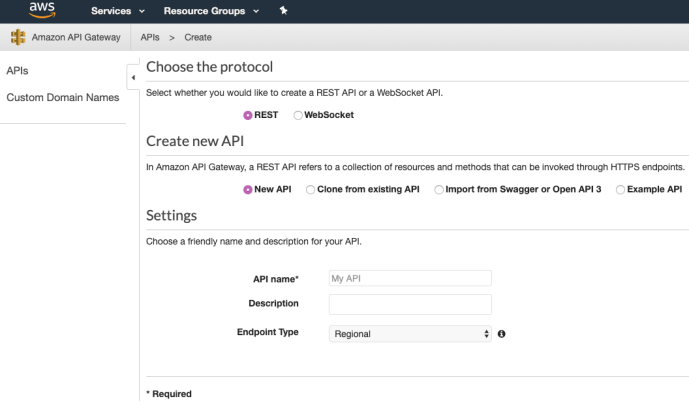Choose the New API option

click(x=248, y=189)
